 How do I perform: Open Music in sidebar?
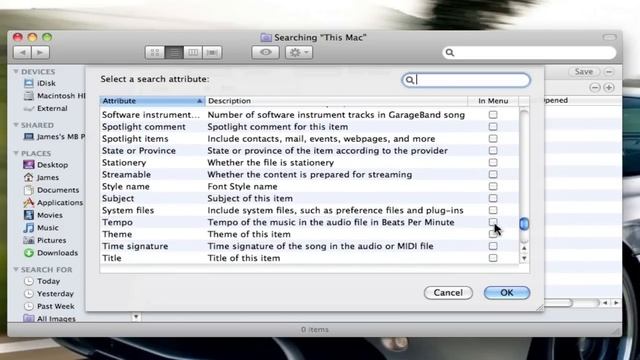tap(41, 227)
